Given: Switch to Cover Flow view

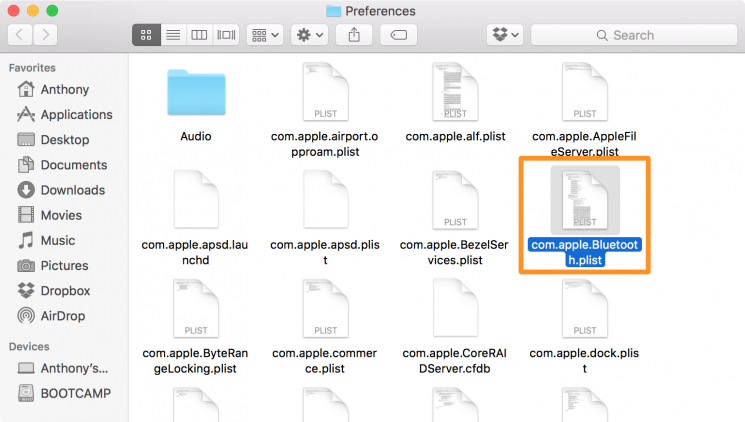Looking at the screenshot, I should click(x=226, y=35).
